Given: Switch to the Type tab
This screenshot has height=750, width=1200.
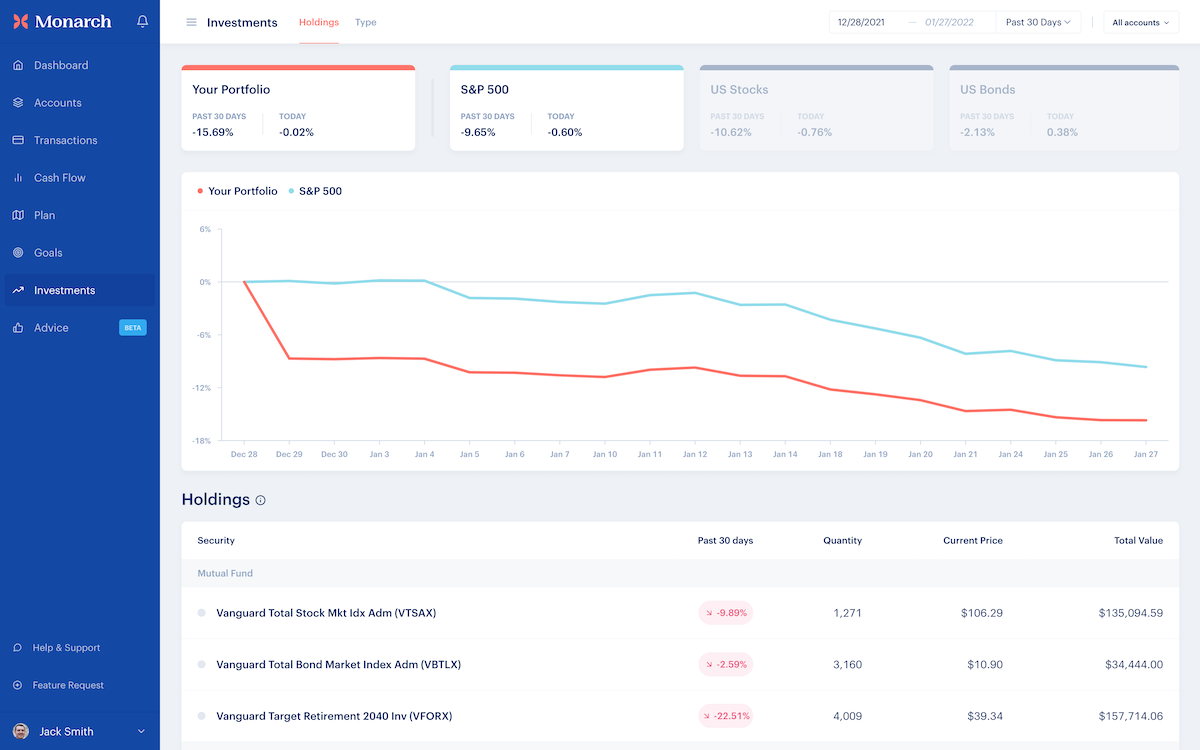Looking at the screenshot, I should (x=366, y=22).
